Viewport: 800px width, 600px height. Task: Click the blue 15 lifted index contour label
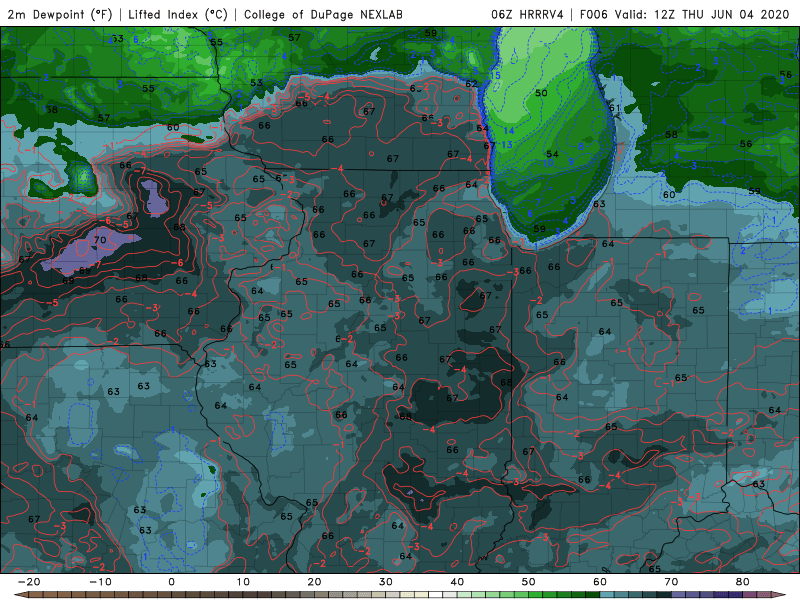[x=495, y=76]
